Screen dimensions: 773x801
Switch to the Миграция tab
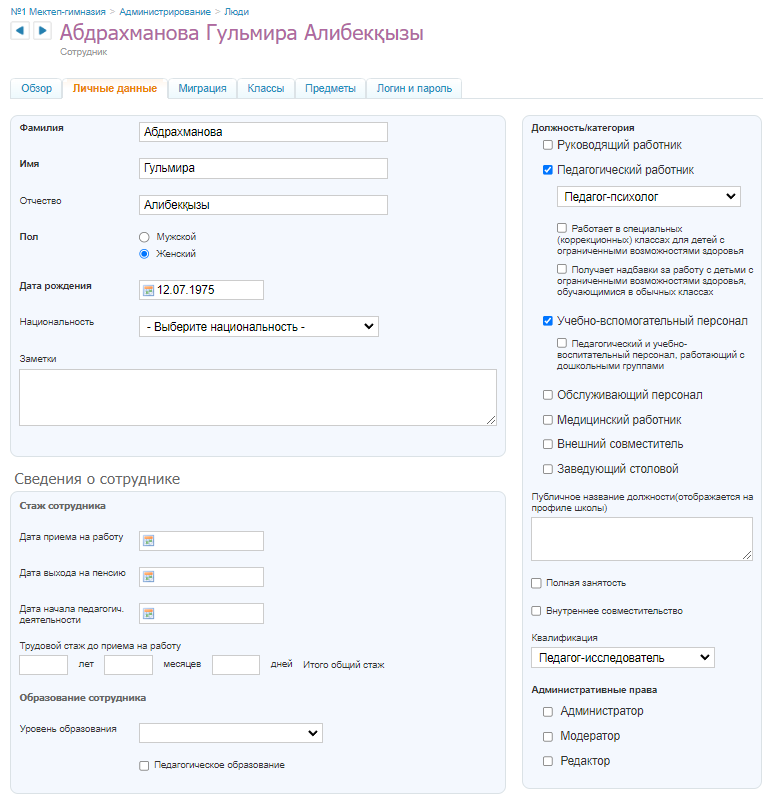tap(202, 88)
